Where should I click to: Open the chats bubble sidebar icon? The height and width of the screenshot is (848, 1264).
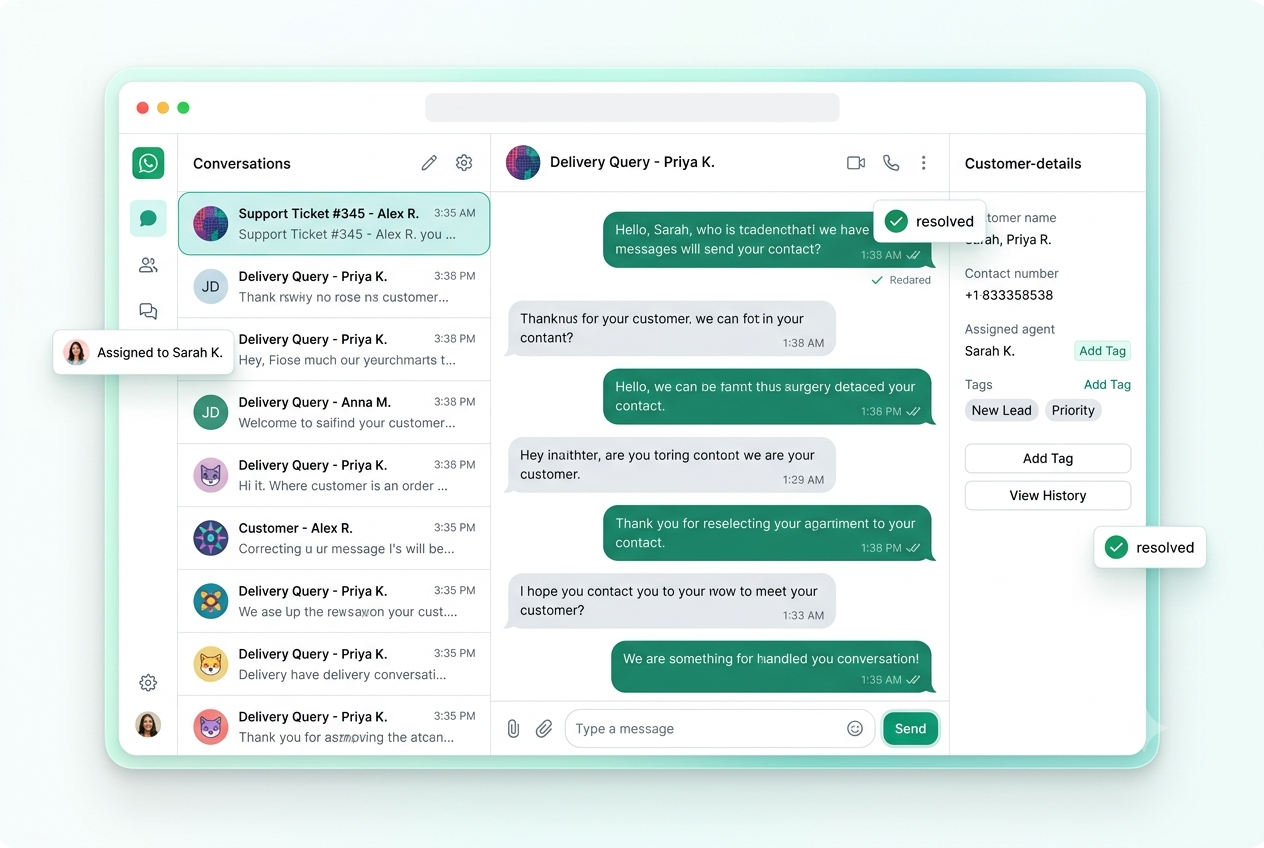pyautogui.click(x=148, y=218)
